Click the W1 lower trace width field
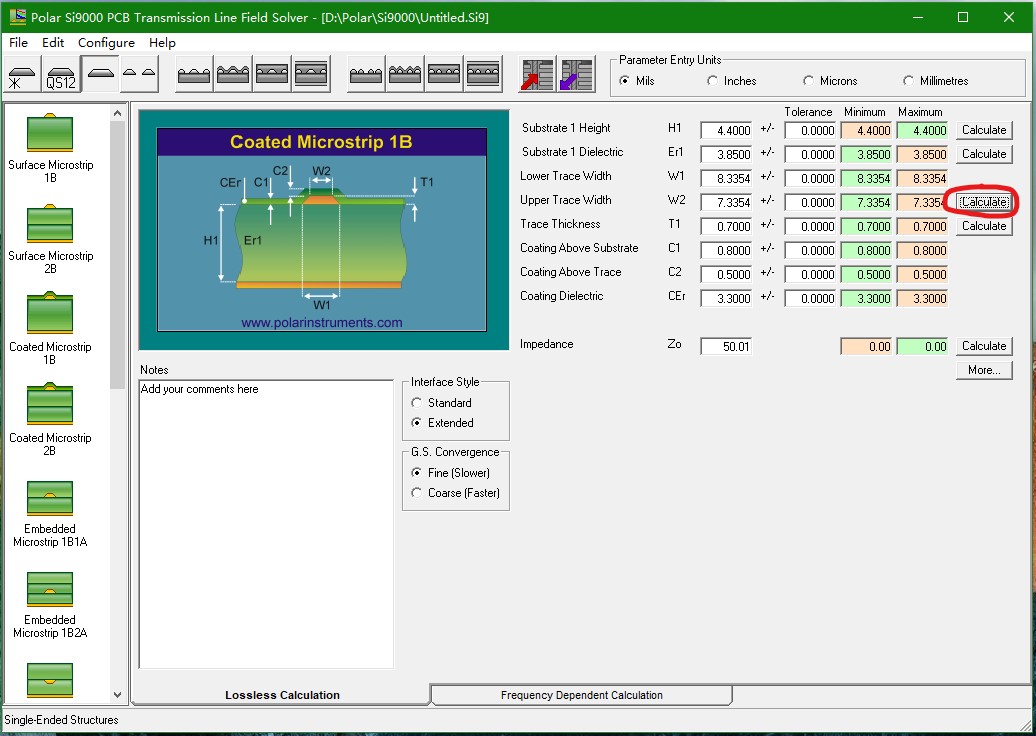The width and height of the screenshot is (1036, 736). (726, 178)
